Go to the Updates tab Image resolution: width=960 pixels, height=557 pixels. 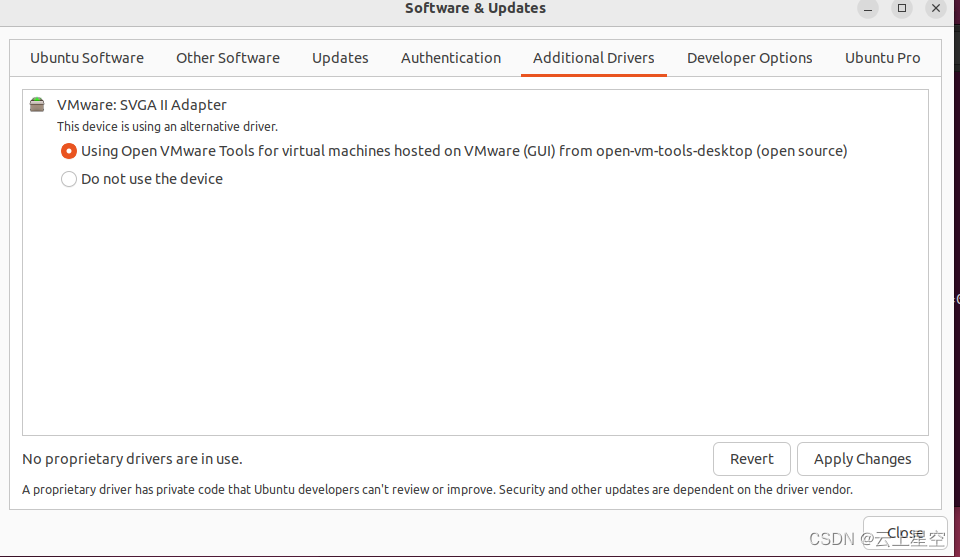click(340, 58)
